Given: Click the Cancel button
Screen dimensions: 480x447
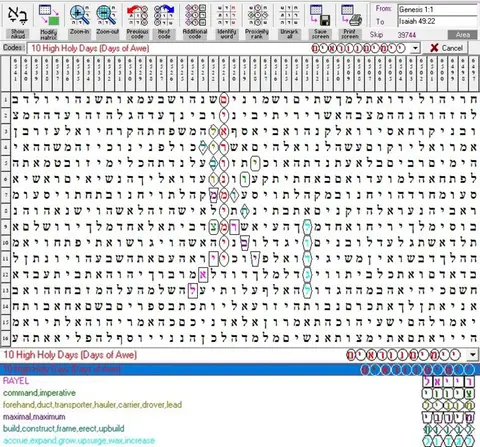Looking at the screenshot, I should (x=445, y=48).
